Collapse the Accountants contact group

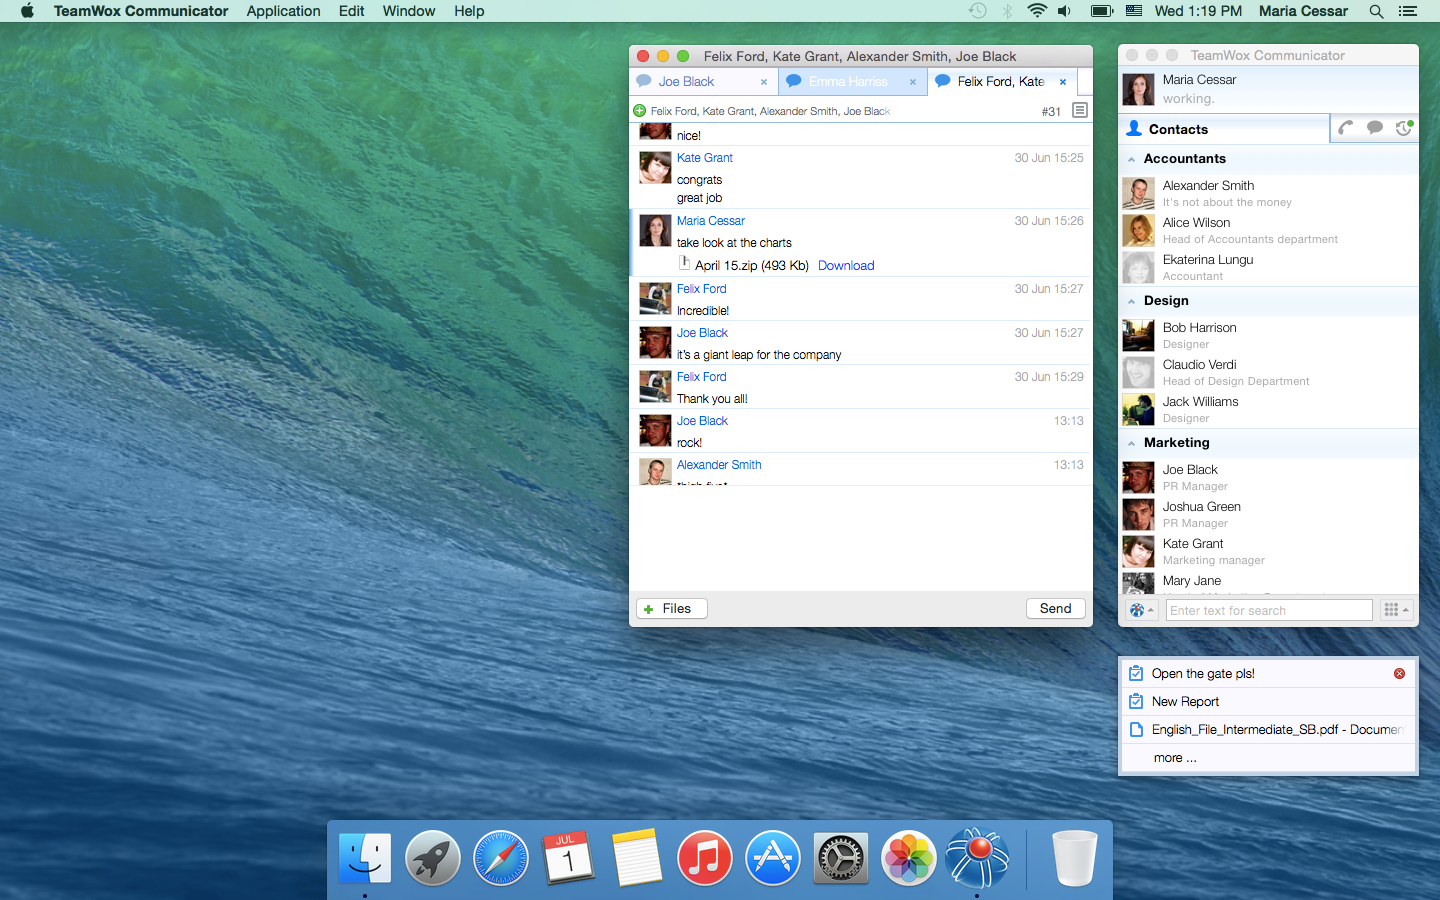1131,159
